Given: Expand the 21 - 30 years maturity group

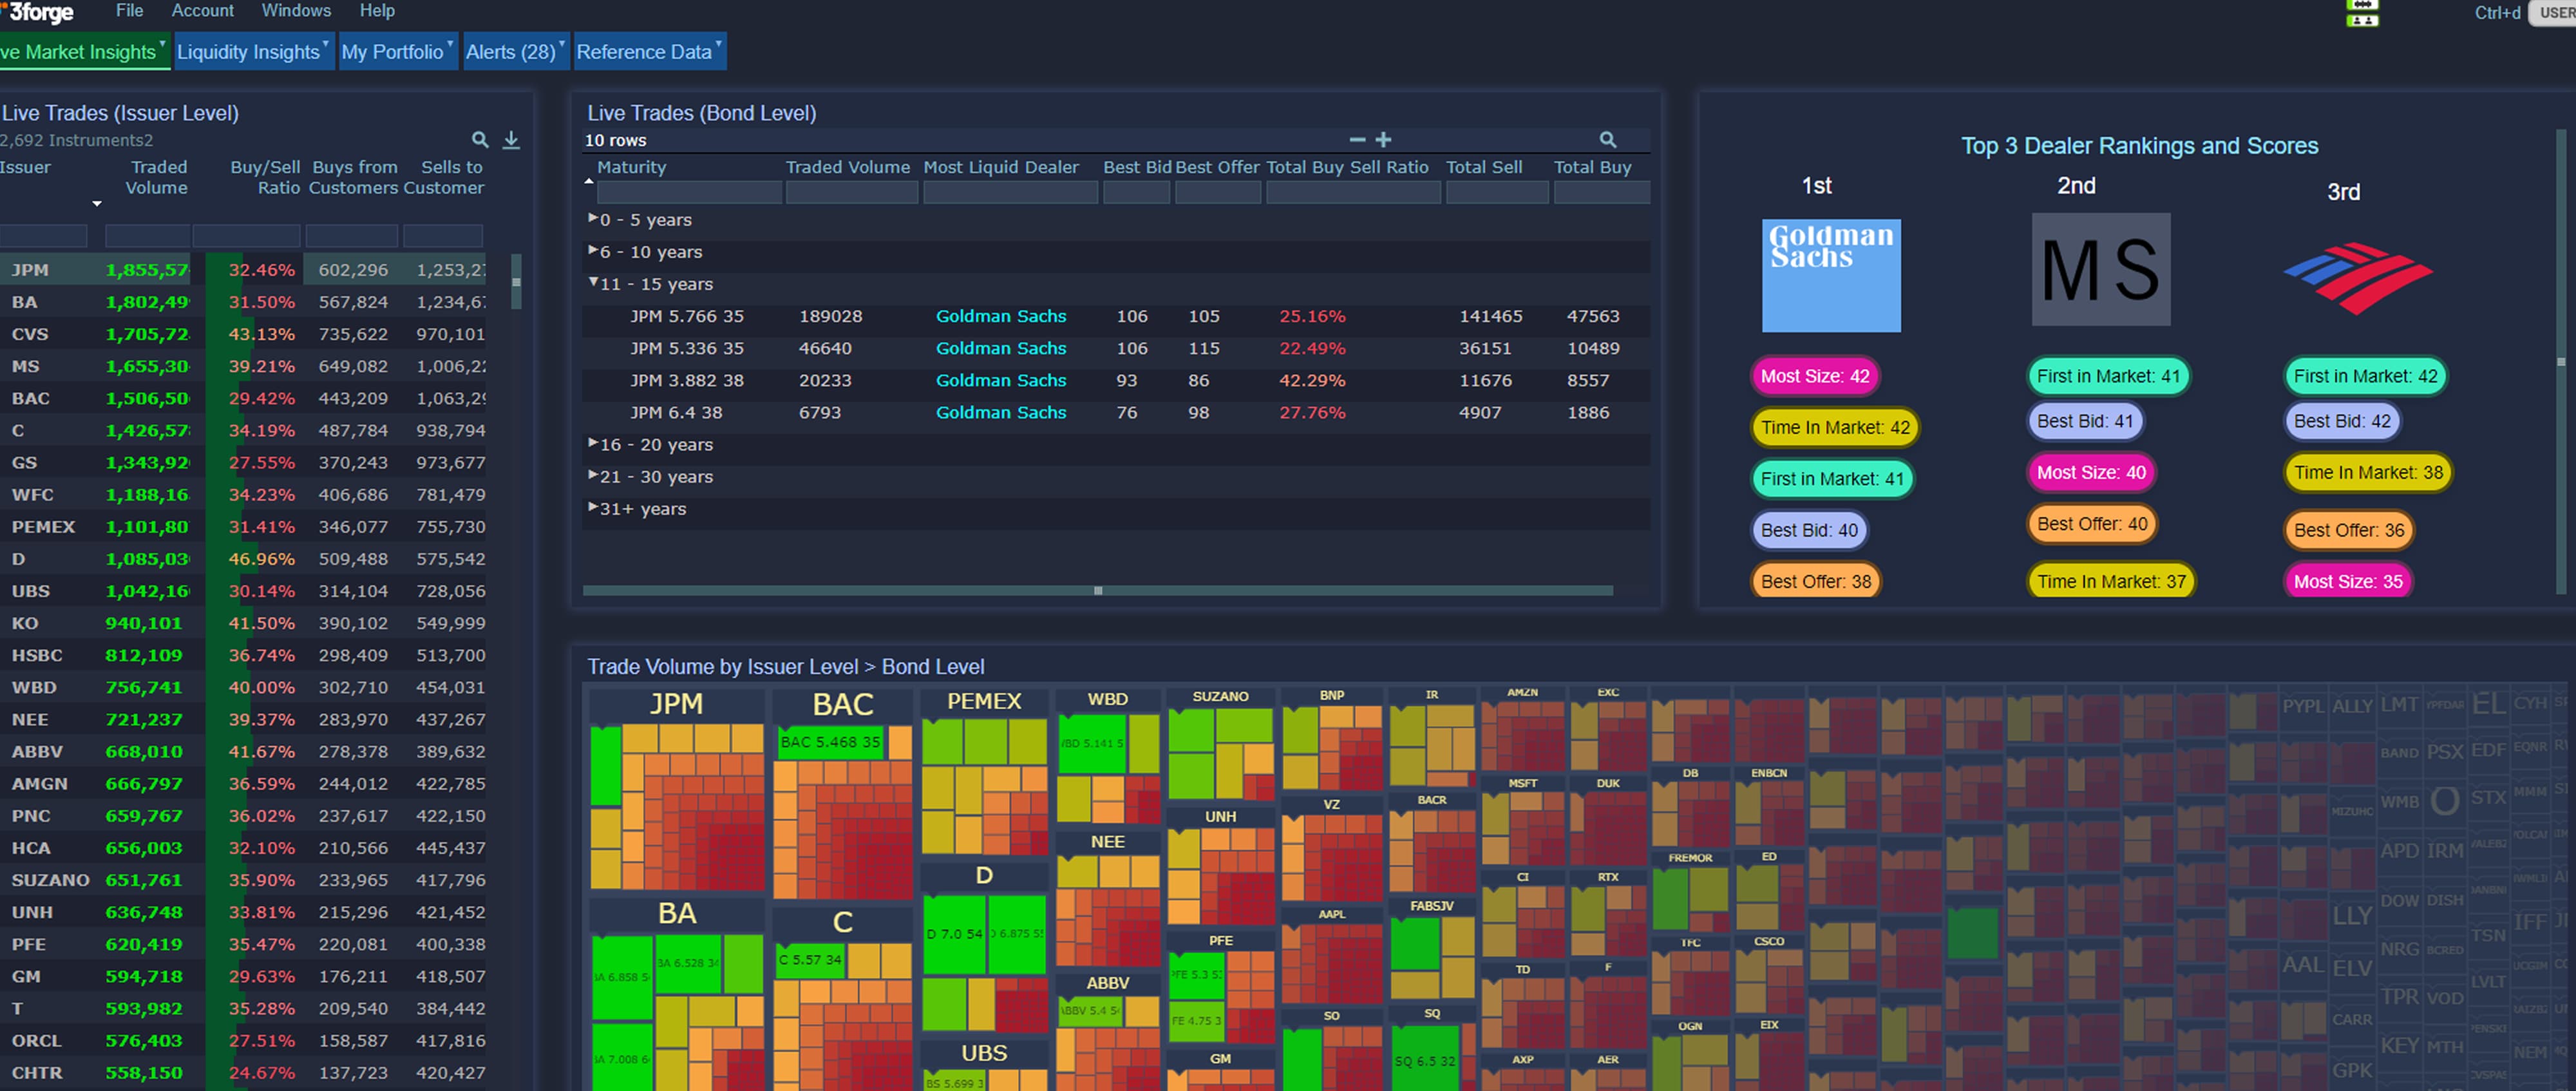Looking at the screenshot, I should coord(593,475).
